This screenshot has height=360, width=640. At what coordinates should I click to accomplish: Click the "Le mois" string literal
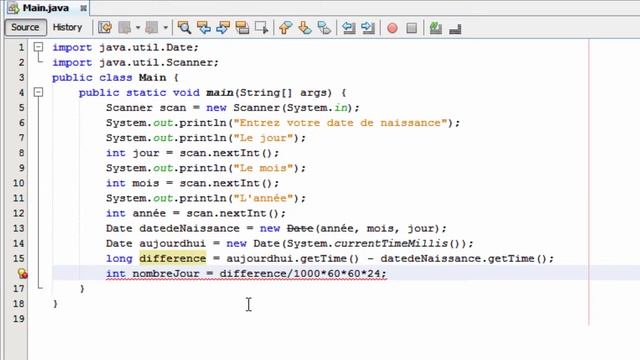263,168
